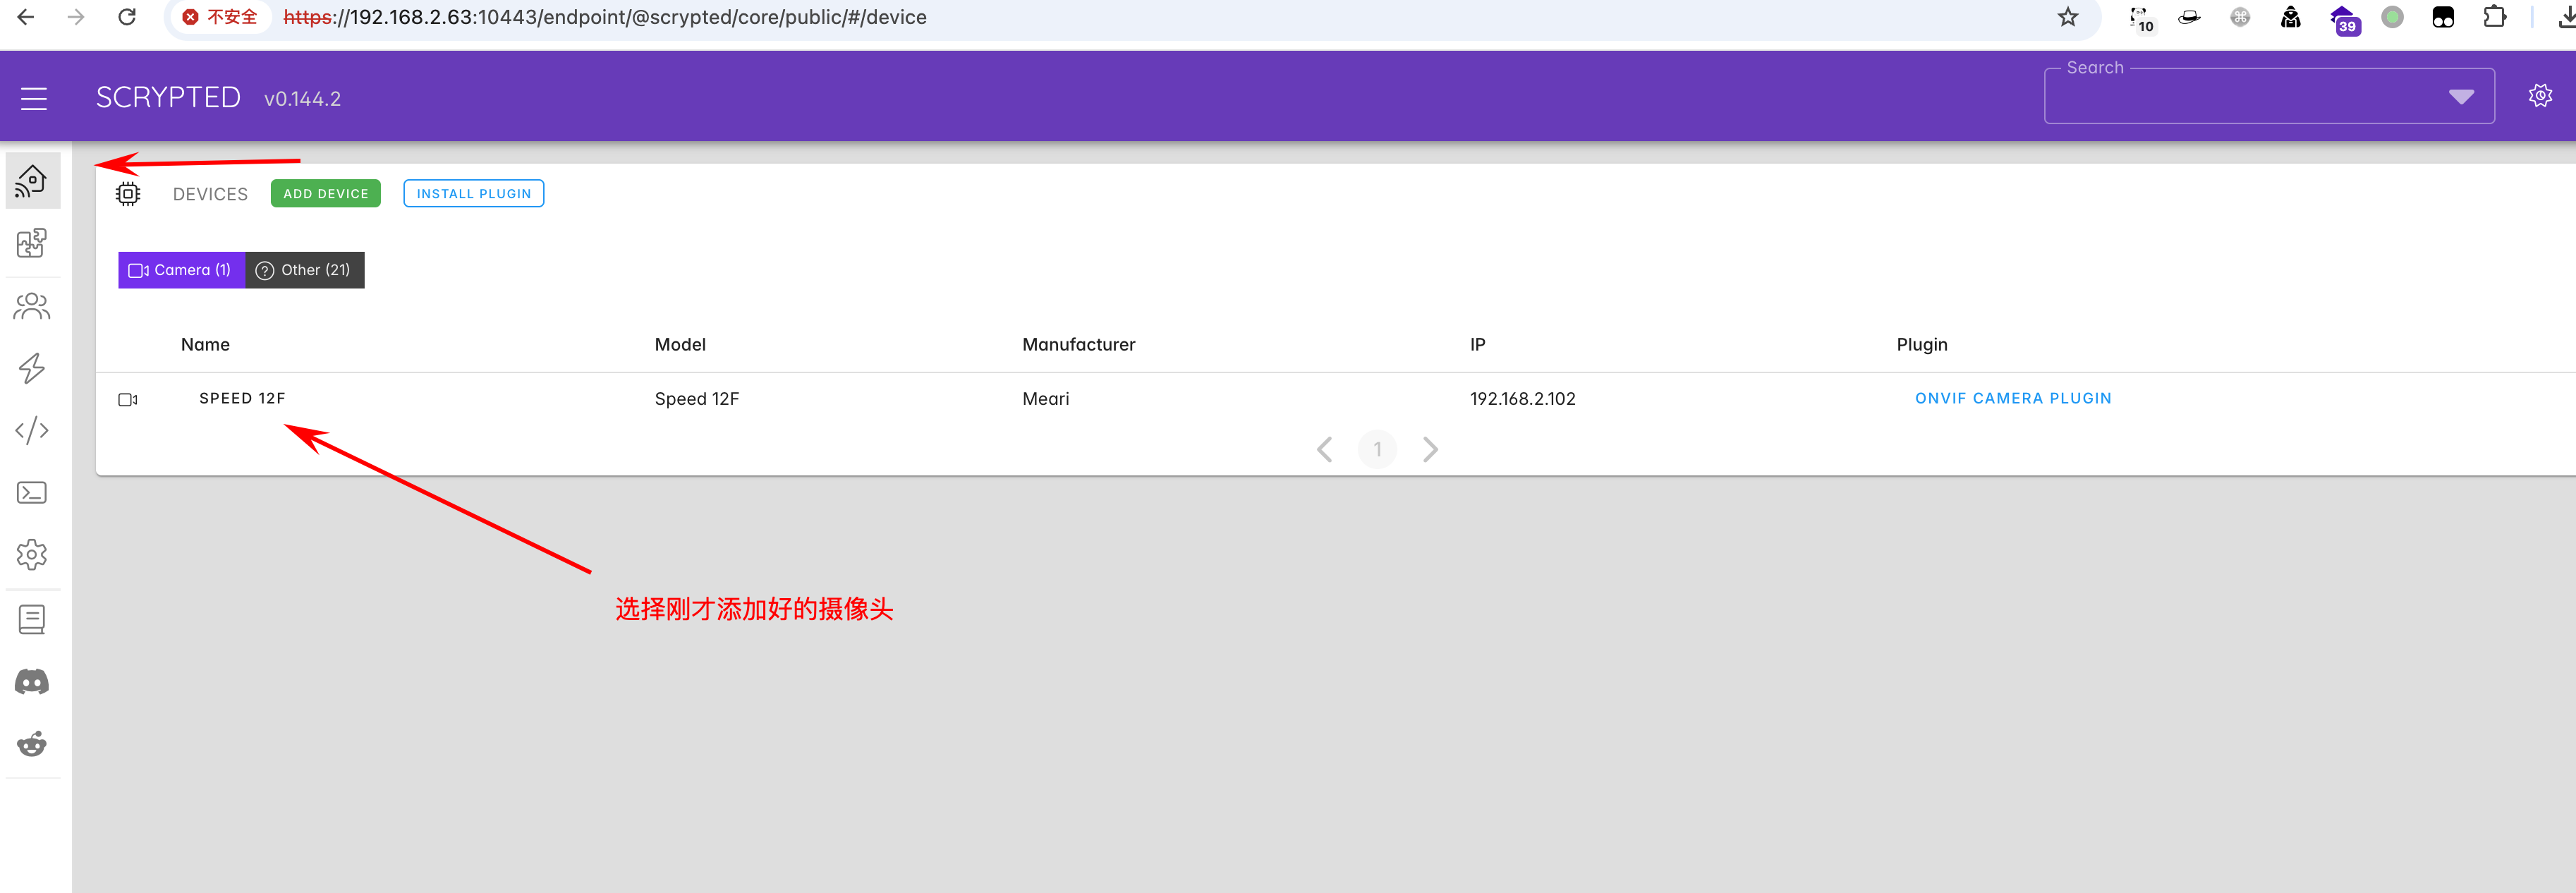Select the Camera (1) tab
The height and width of the screenshot is (893, 2576).
coord(181,270)
